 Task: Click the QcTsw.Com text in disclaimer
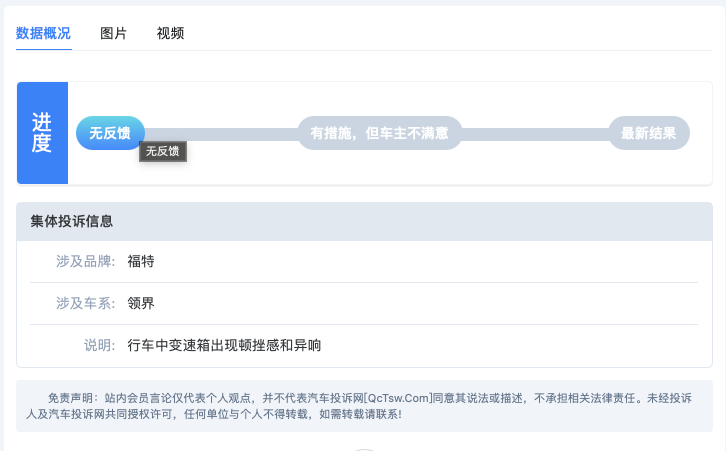(x=398, y=398)
